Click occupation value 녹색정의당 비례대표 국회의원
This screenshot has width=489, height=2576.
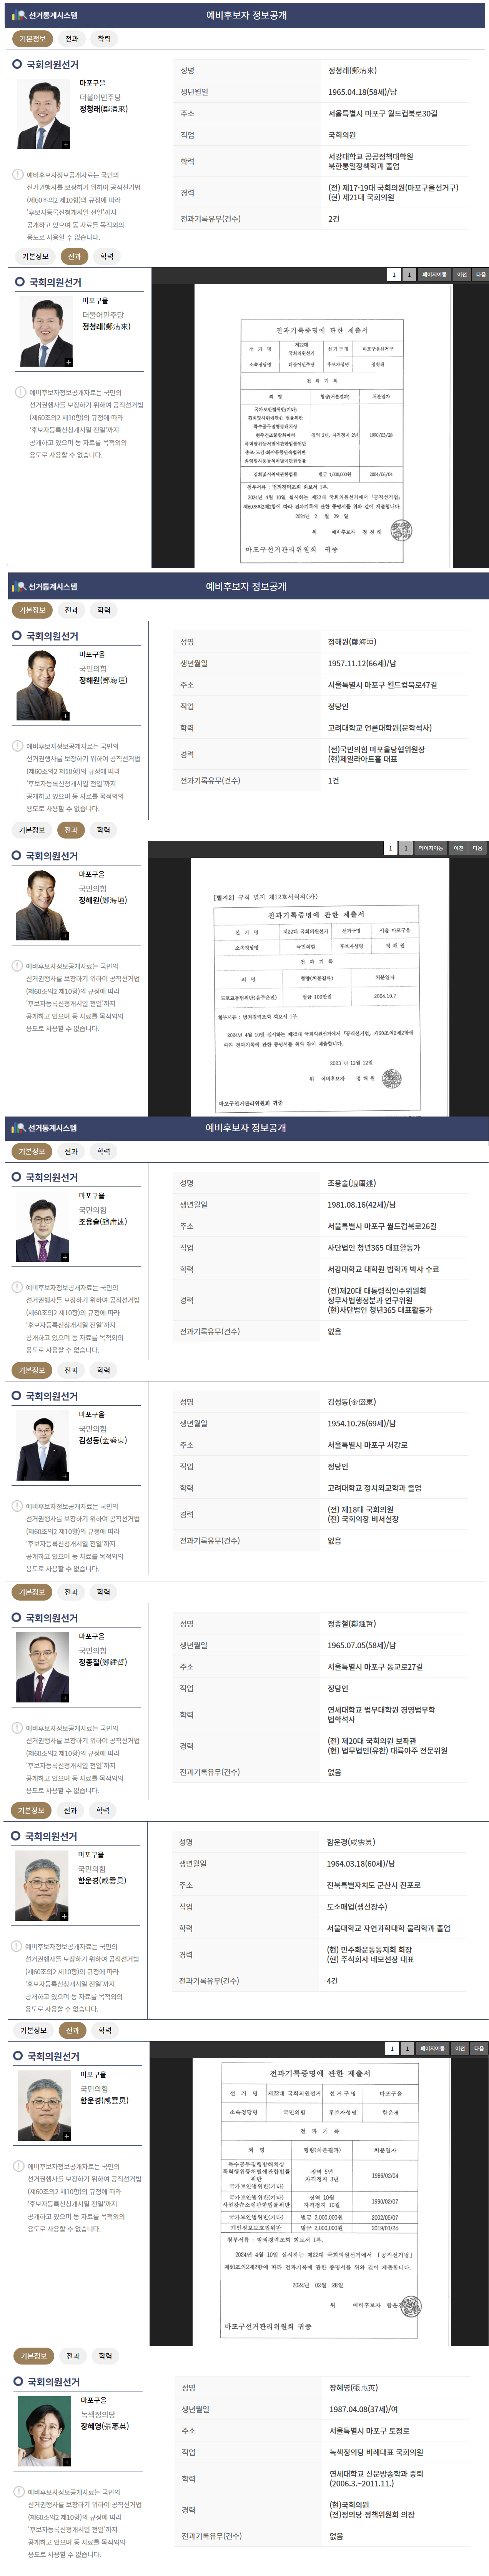pos(376,2452)
